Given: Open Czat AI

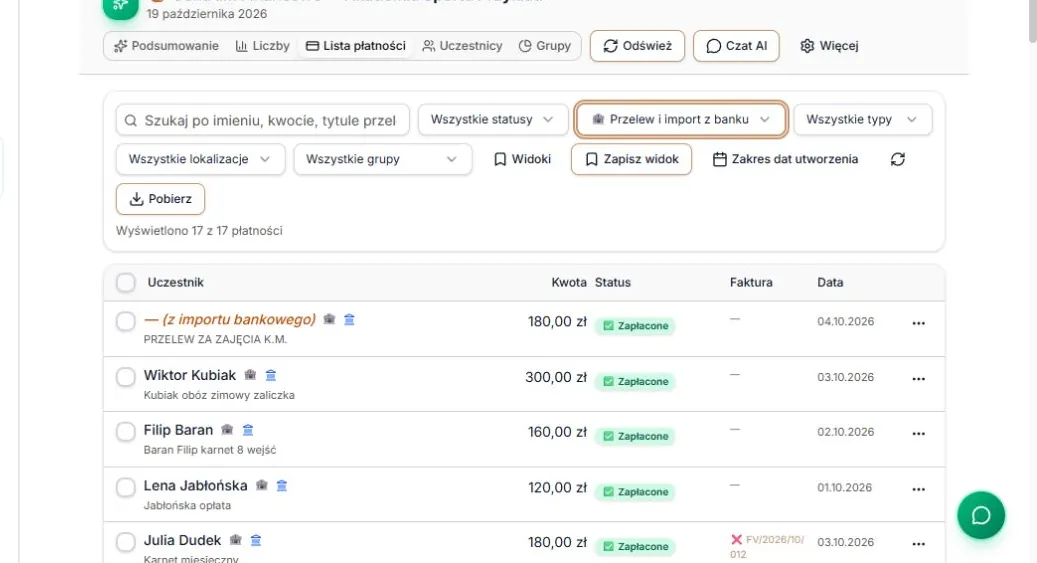Looking at the screenshot, I should point(736,46).
